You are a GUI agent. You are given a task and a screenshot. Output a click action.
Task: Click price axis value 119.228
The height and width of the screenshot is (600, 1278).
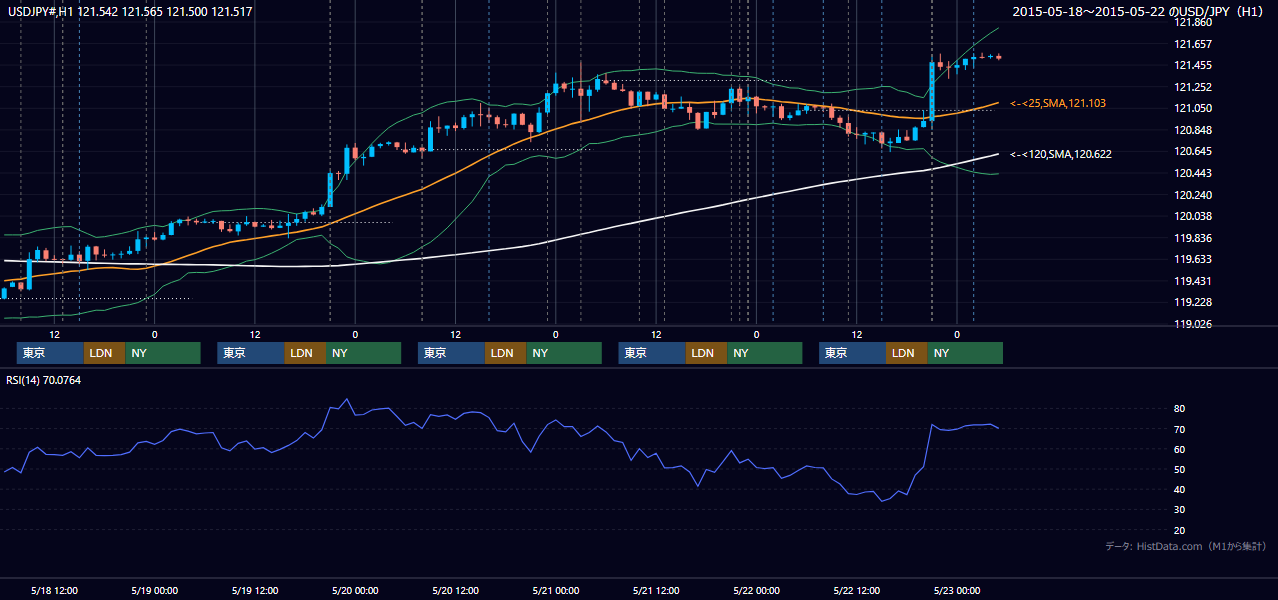[1195, 302]
